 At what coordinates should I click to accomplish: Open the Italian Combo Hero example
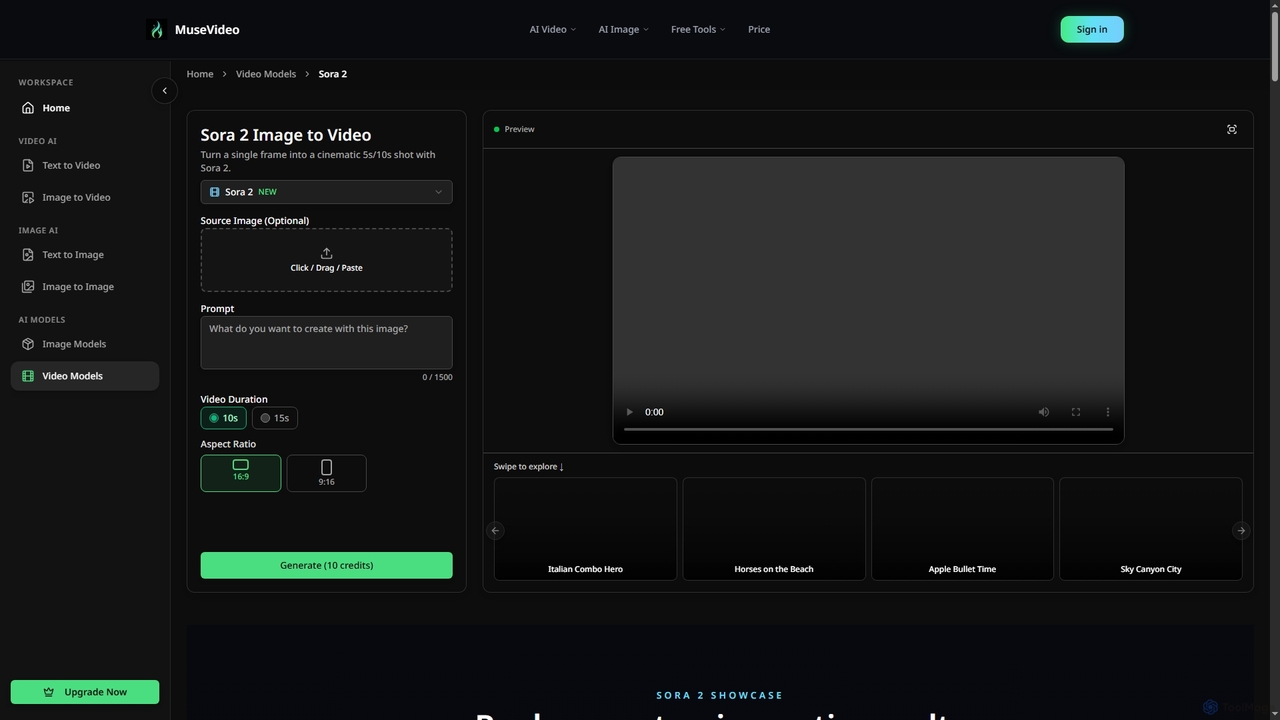pos(585,529)
